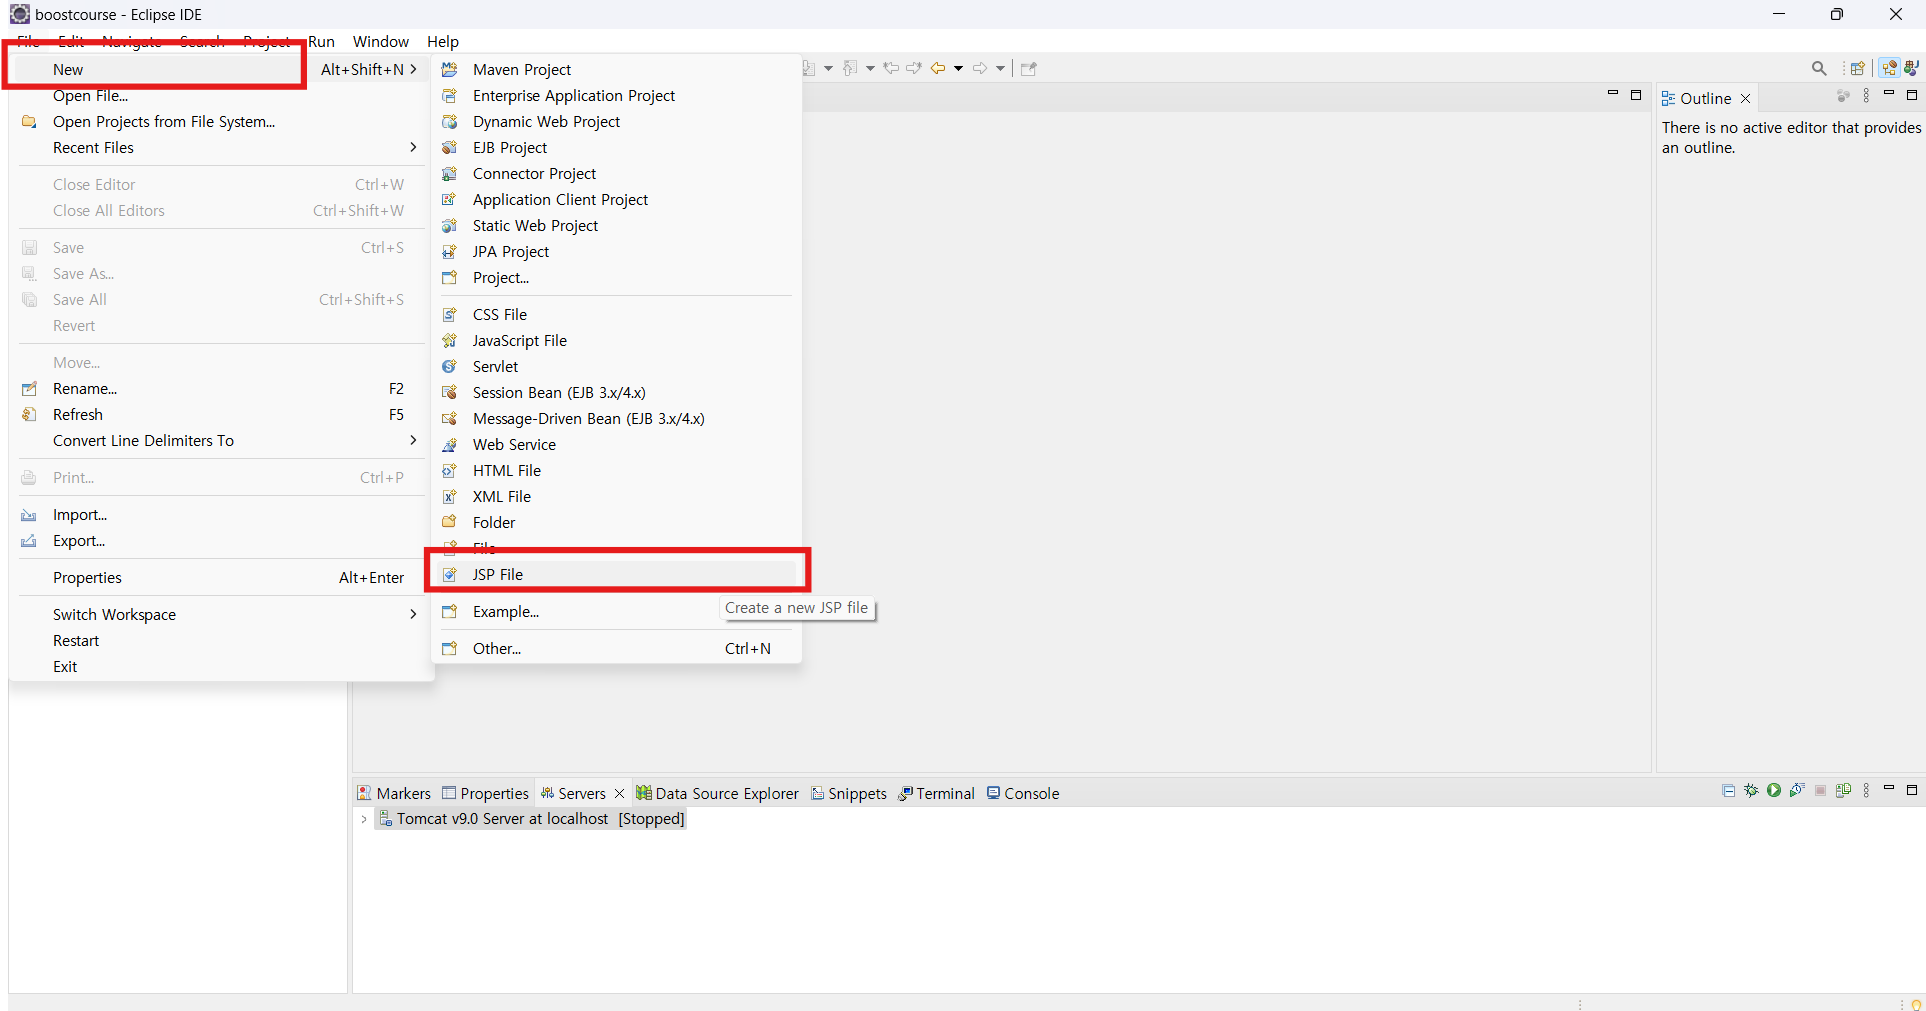Open Other... wizard entry

616,649
